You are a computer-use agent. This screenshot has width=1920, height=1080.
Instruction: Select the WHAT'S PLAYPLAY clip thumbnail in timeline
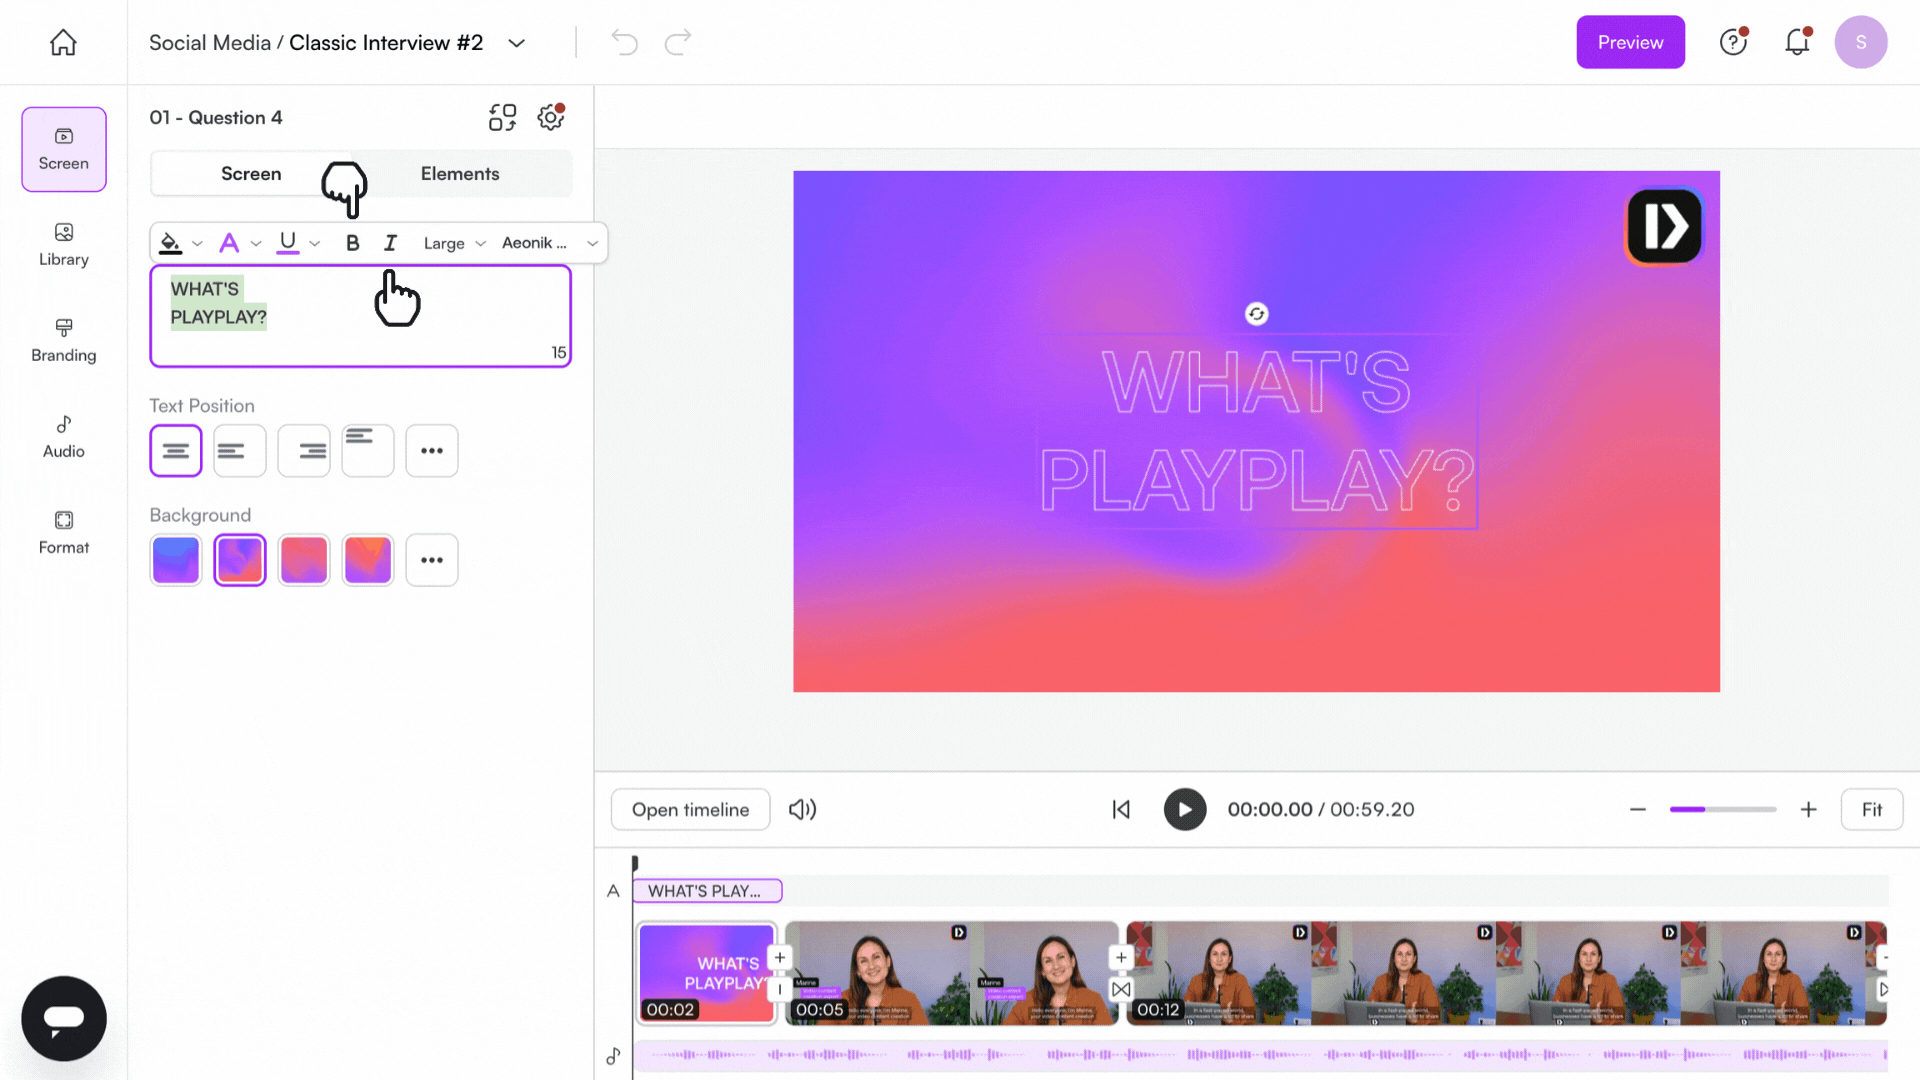click(706, 973)
